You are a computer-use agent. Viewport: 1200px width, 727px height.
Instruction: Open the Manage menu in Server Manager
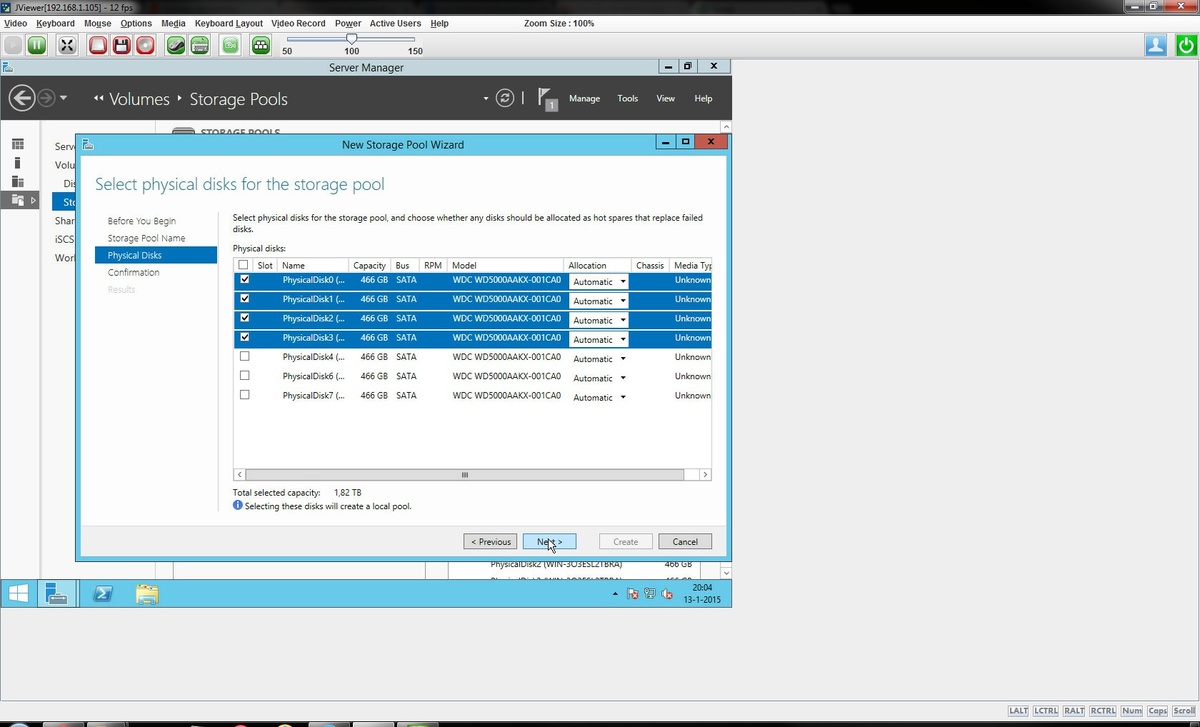pyautogui.click(x=584, y=98)
